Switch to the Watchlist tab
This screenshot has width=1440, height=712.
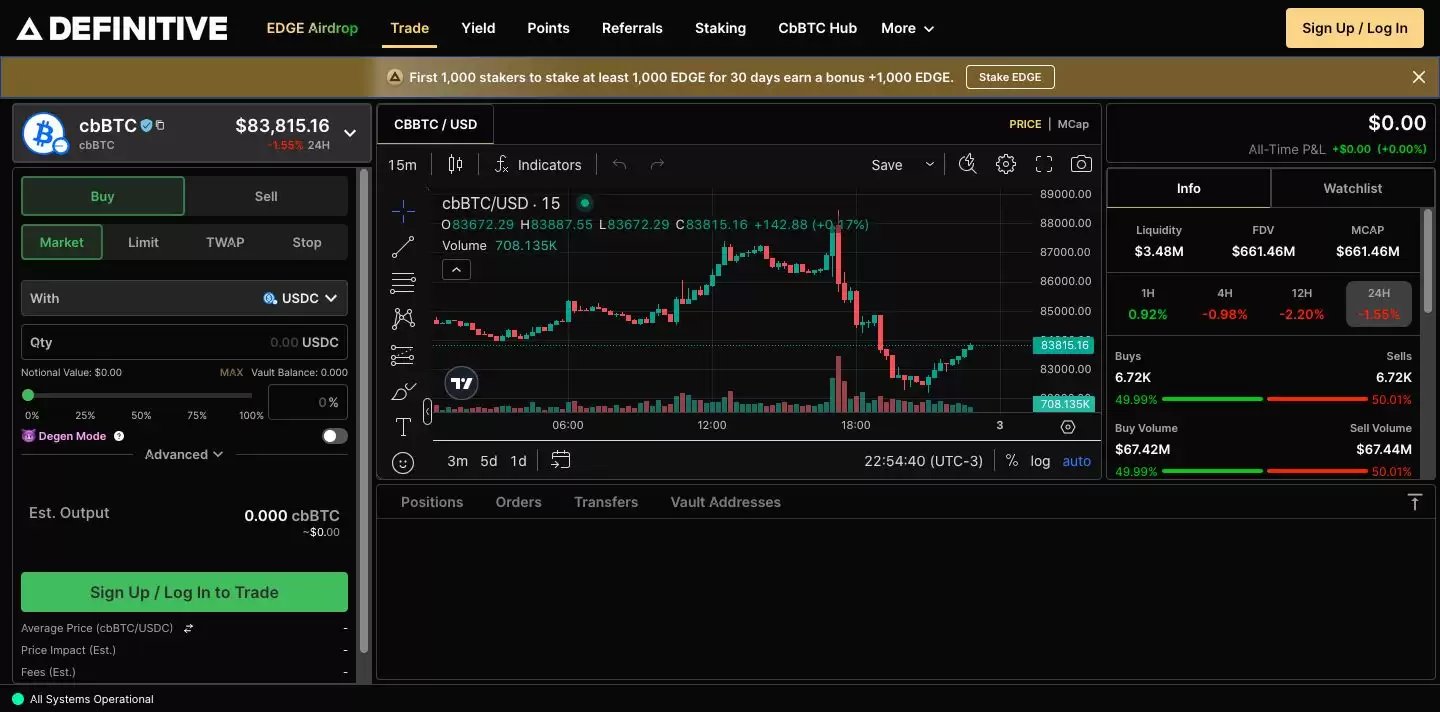click(1352, 188)
